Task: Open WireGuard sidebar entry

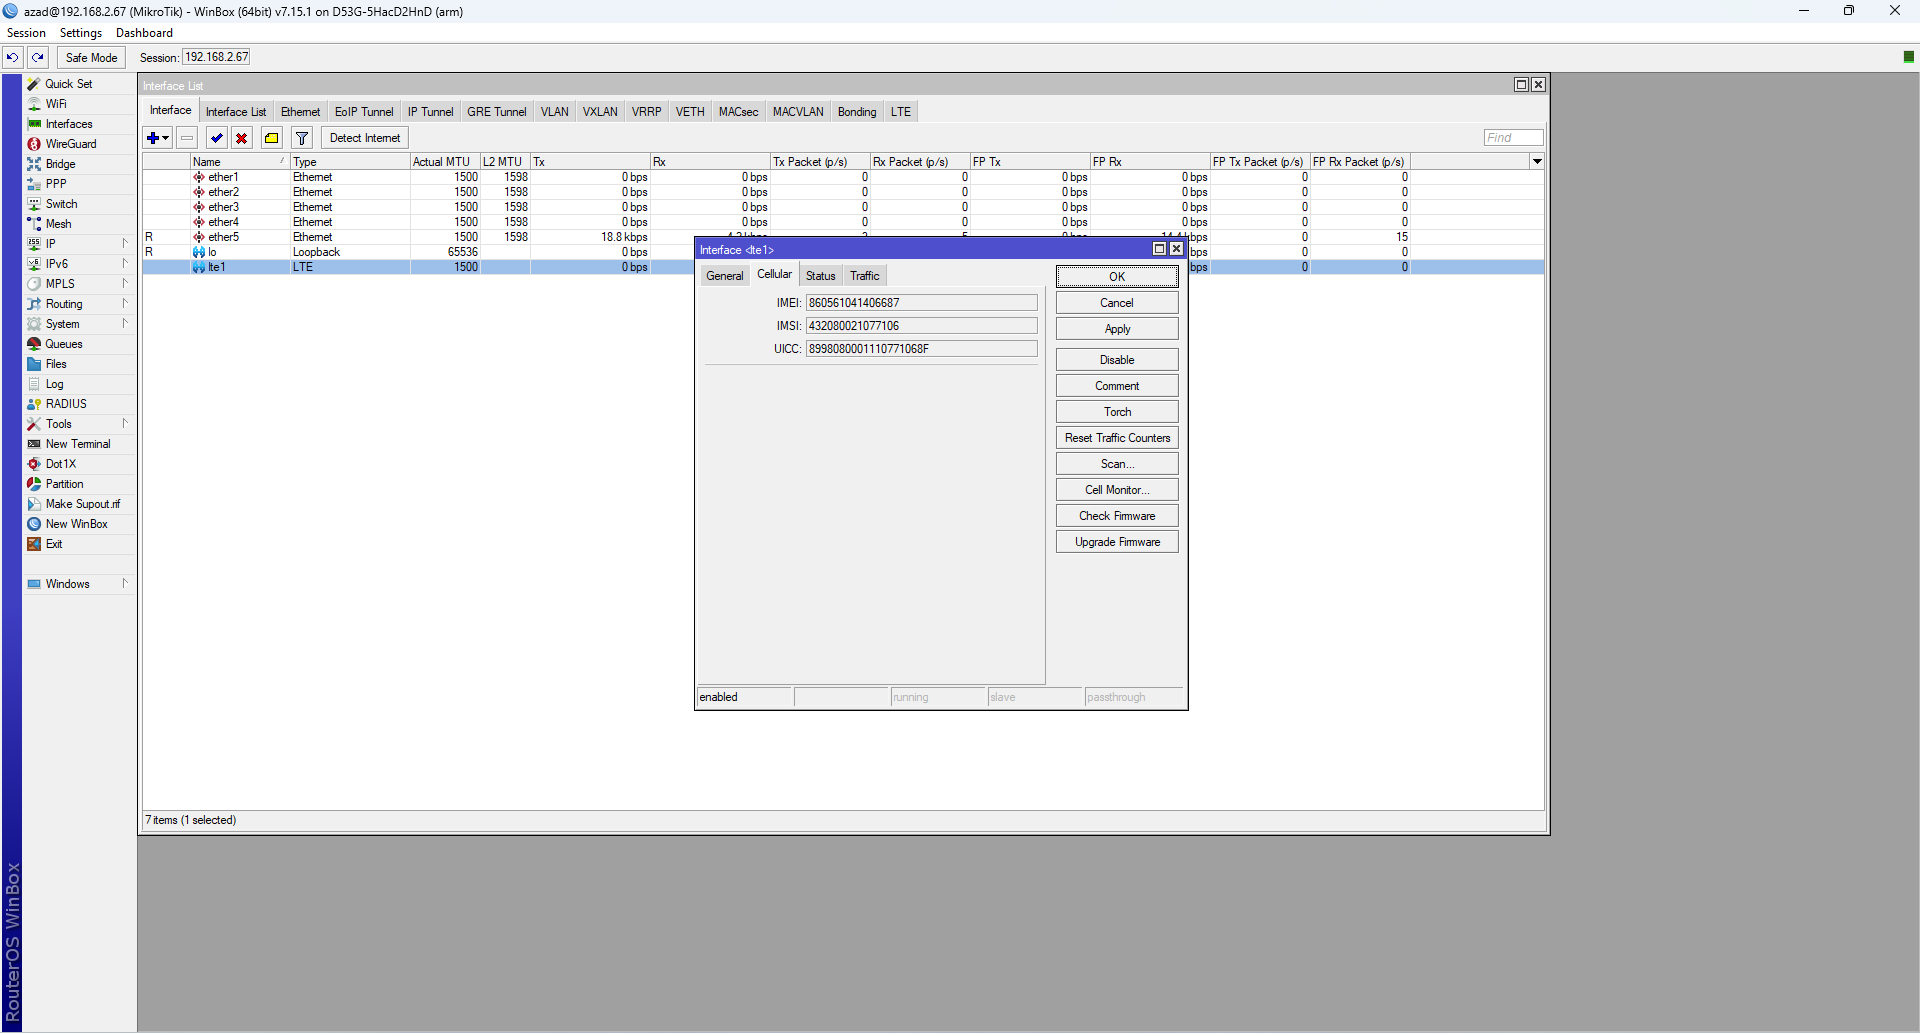Action: coord(71,144)
